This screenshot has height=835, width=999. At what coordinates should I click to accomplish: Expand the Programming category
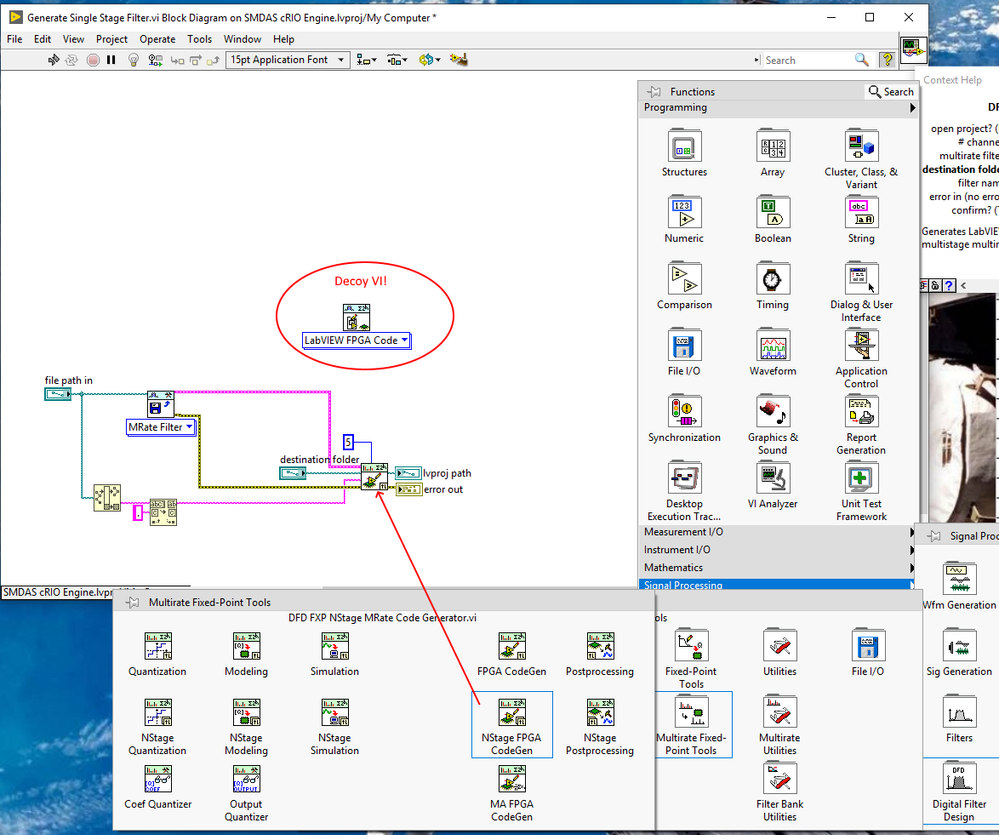(x=779, y=108)
